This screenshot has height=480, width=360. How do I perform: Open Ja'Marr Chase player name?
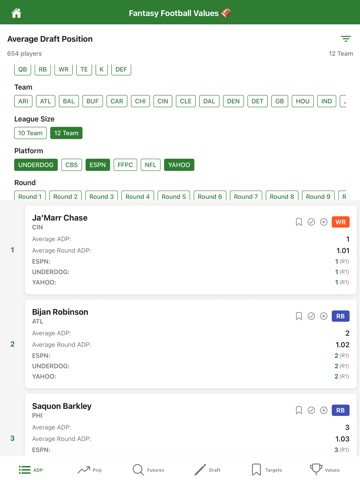point(60,218)
